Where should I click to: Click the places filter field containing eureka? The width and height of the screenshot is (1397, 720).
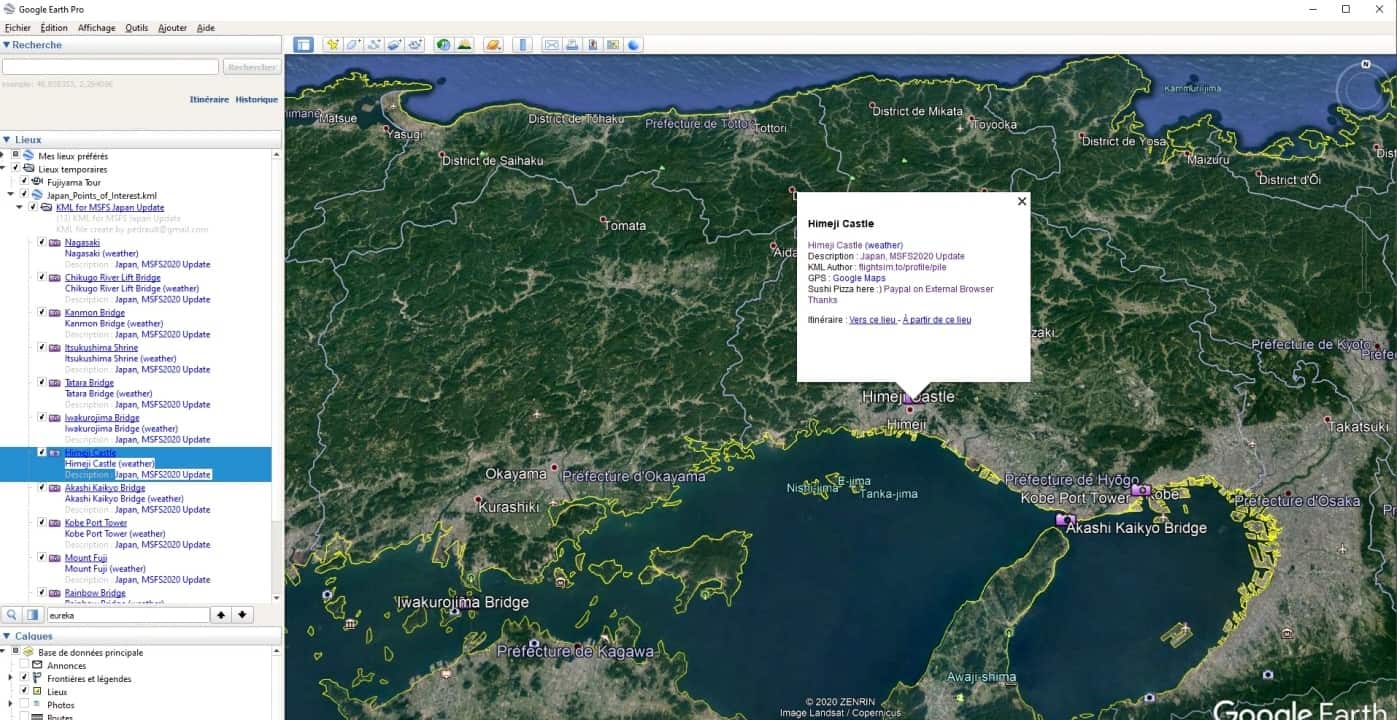pos(127,615)
